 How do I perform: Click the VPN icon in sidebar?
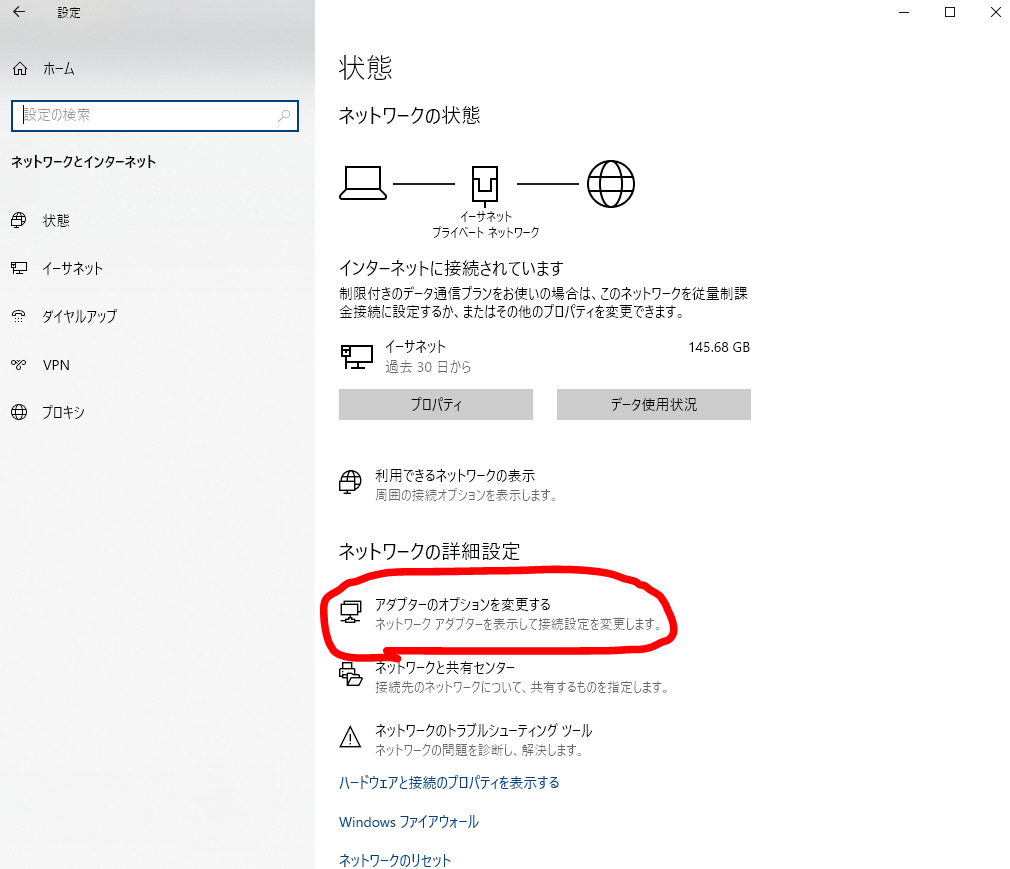tap(19, 365)
